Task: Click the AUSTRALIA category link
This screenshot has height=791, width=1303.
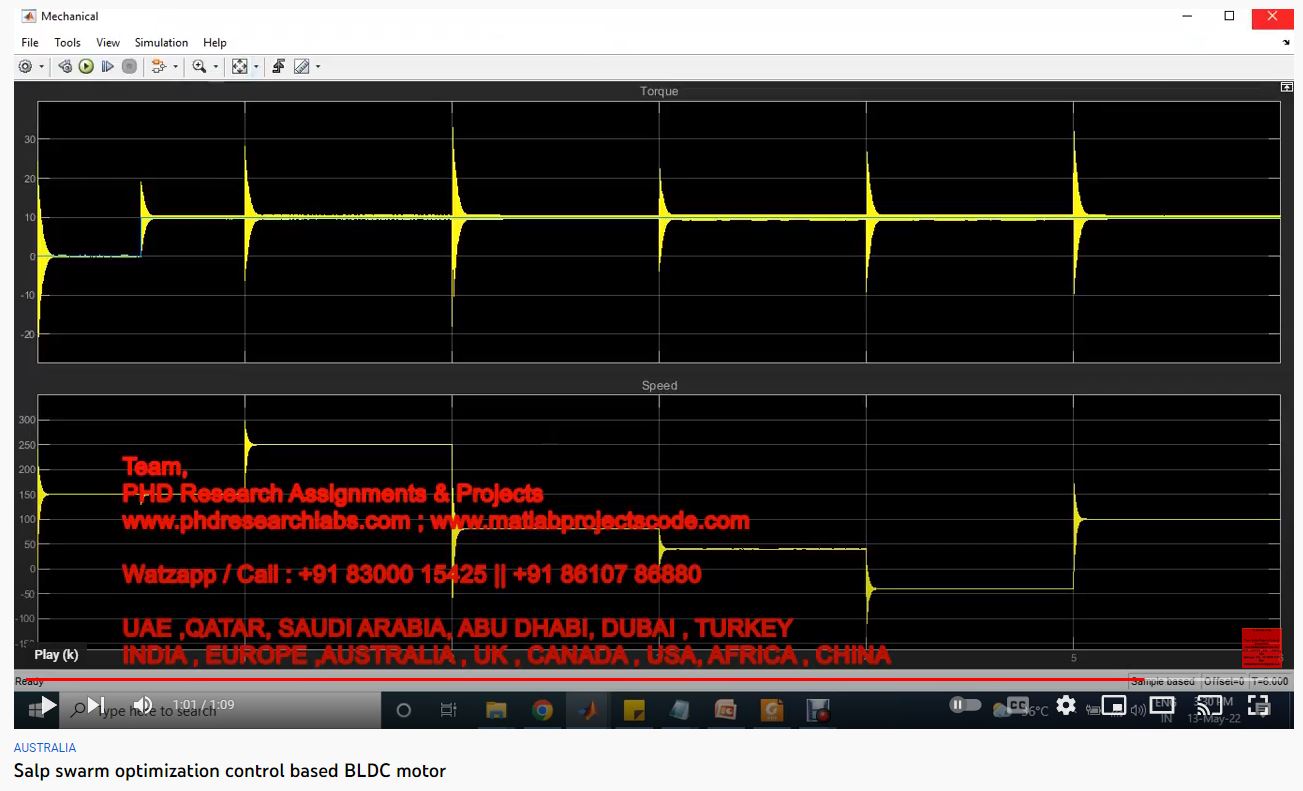Action: [x=45, y=748]
